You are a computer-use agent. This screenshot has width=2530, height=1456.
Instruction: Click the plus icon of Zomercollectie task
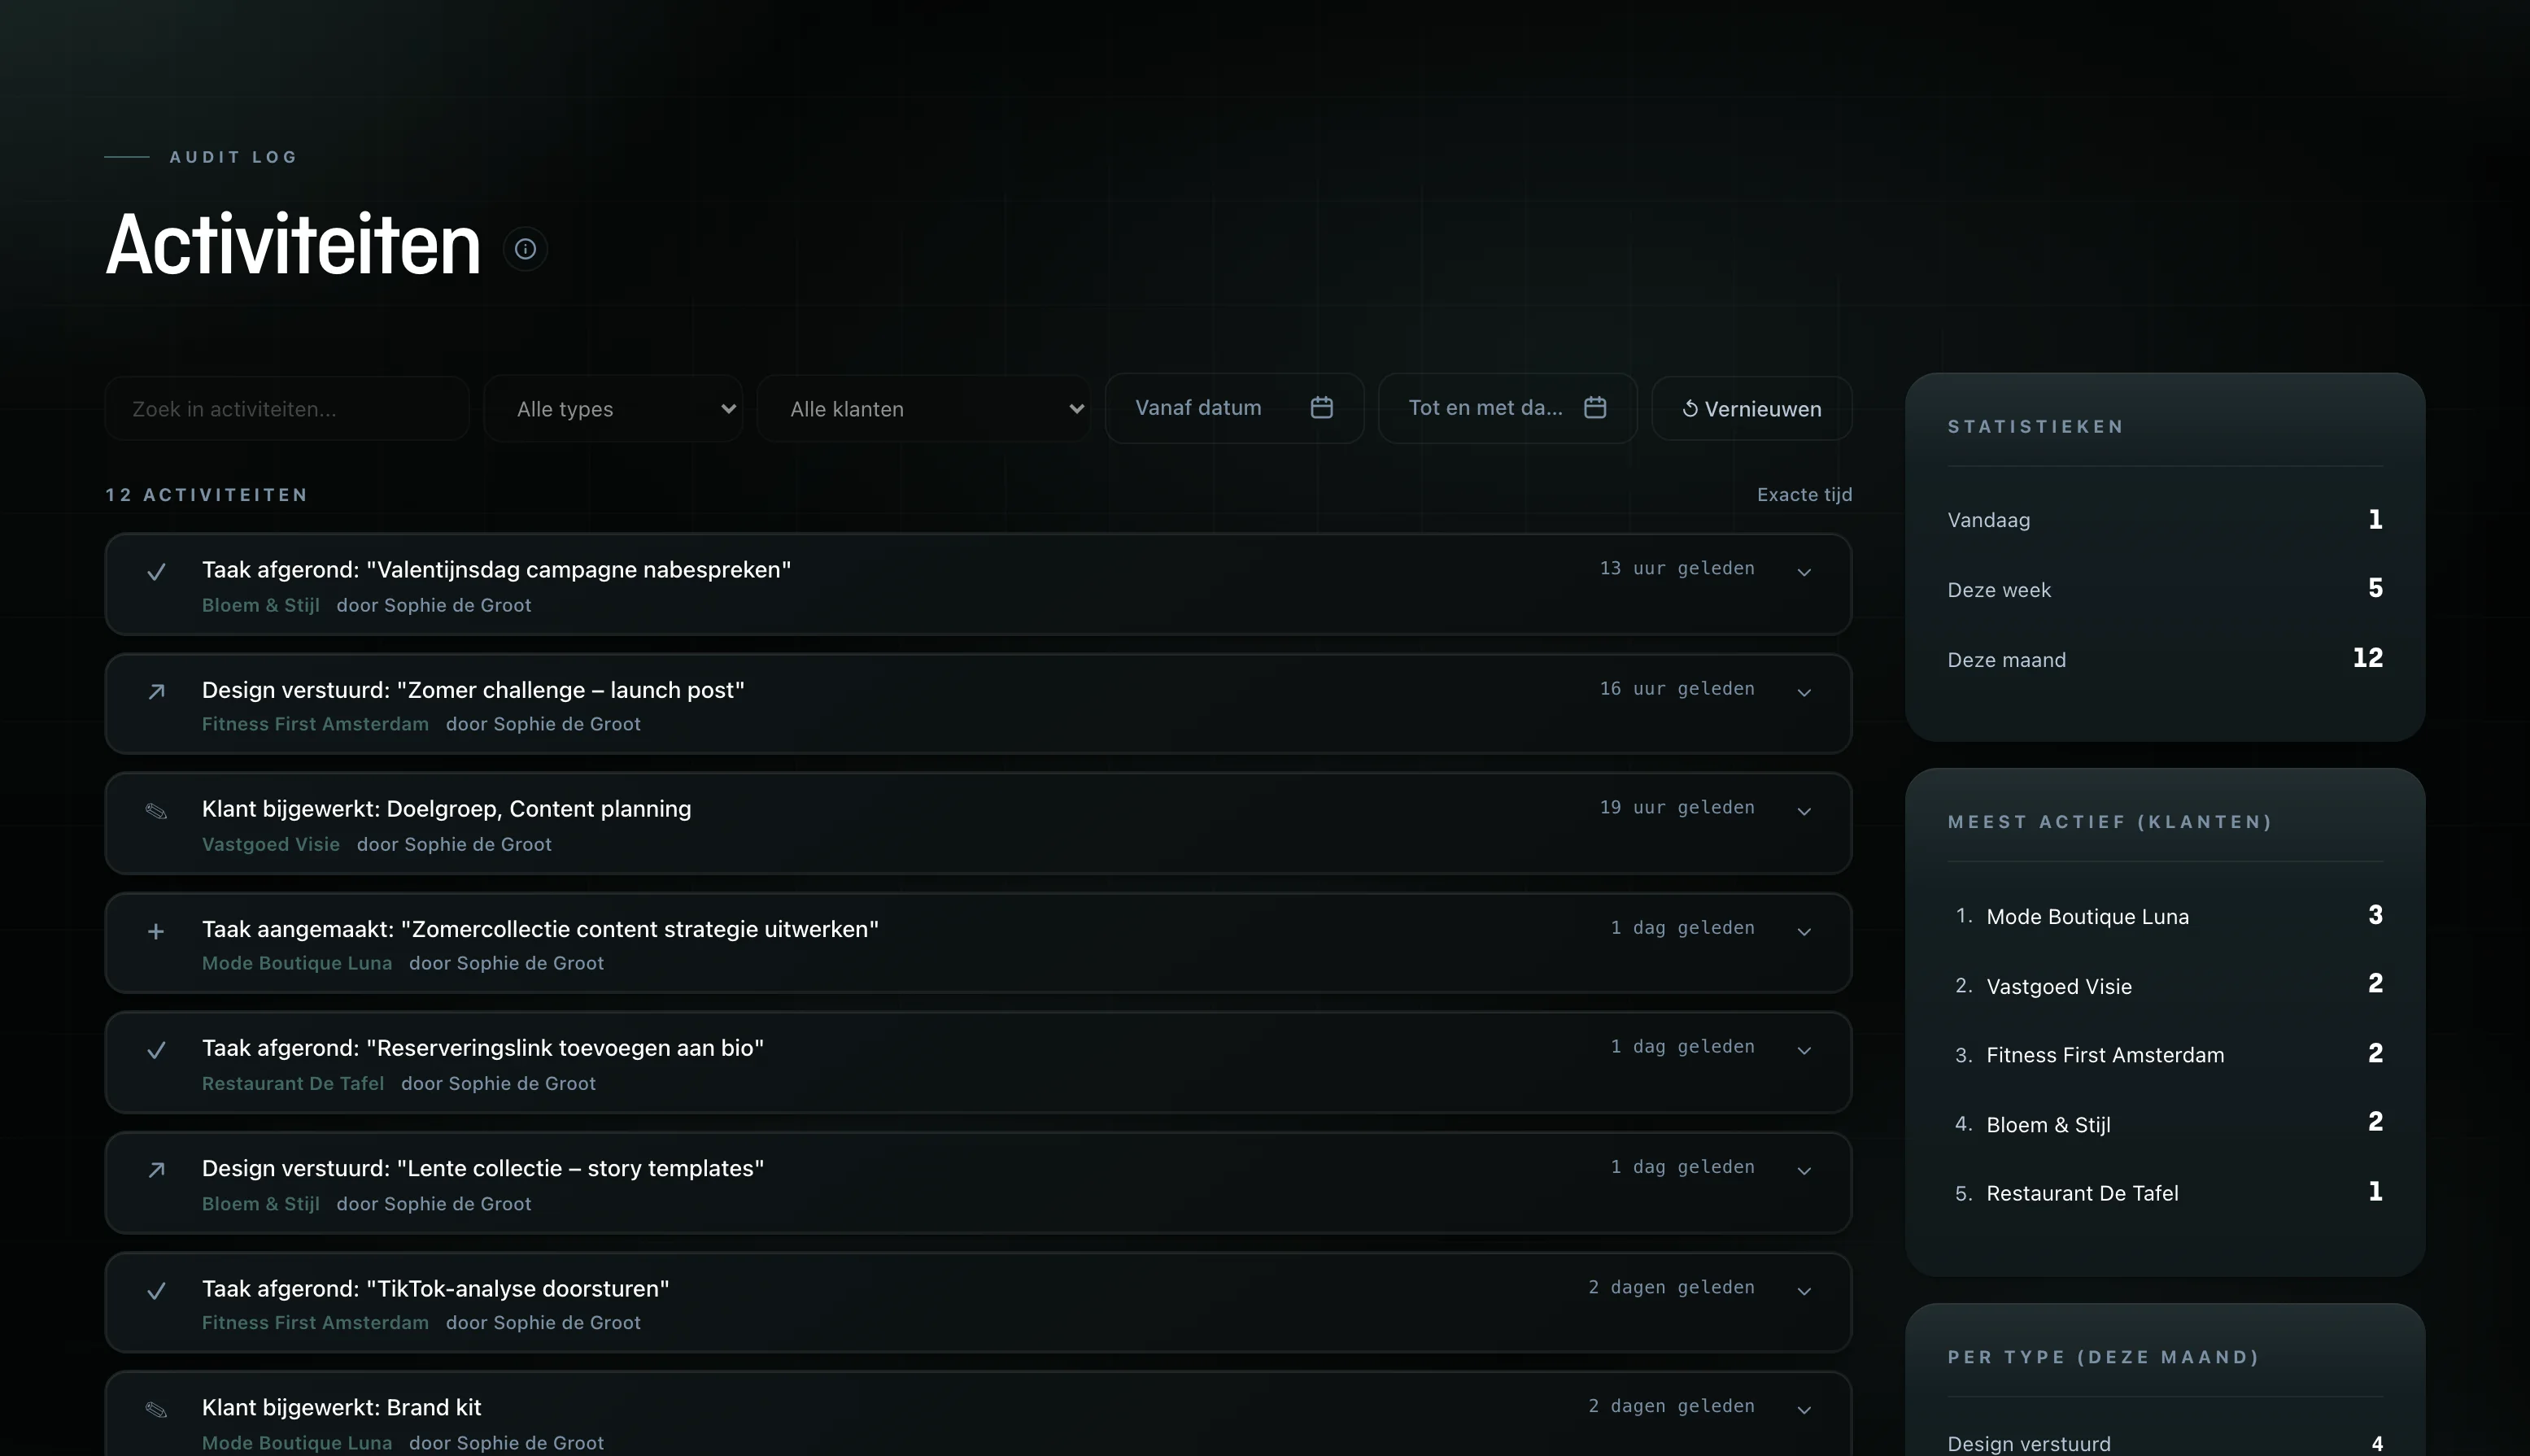pos(156,931)
